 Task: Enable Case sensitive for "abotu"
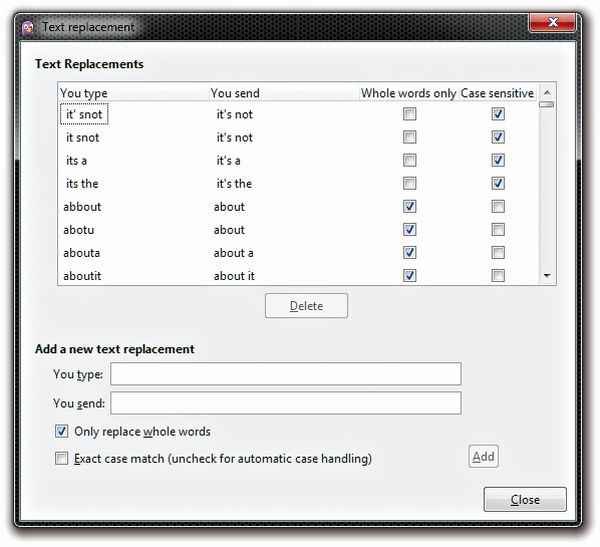point(498,230)
